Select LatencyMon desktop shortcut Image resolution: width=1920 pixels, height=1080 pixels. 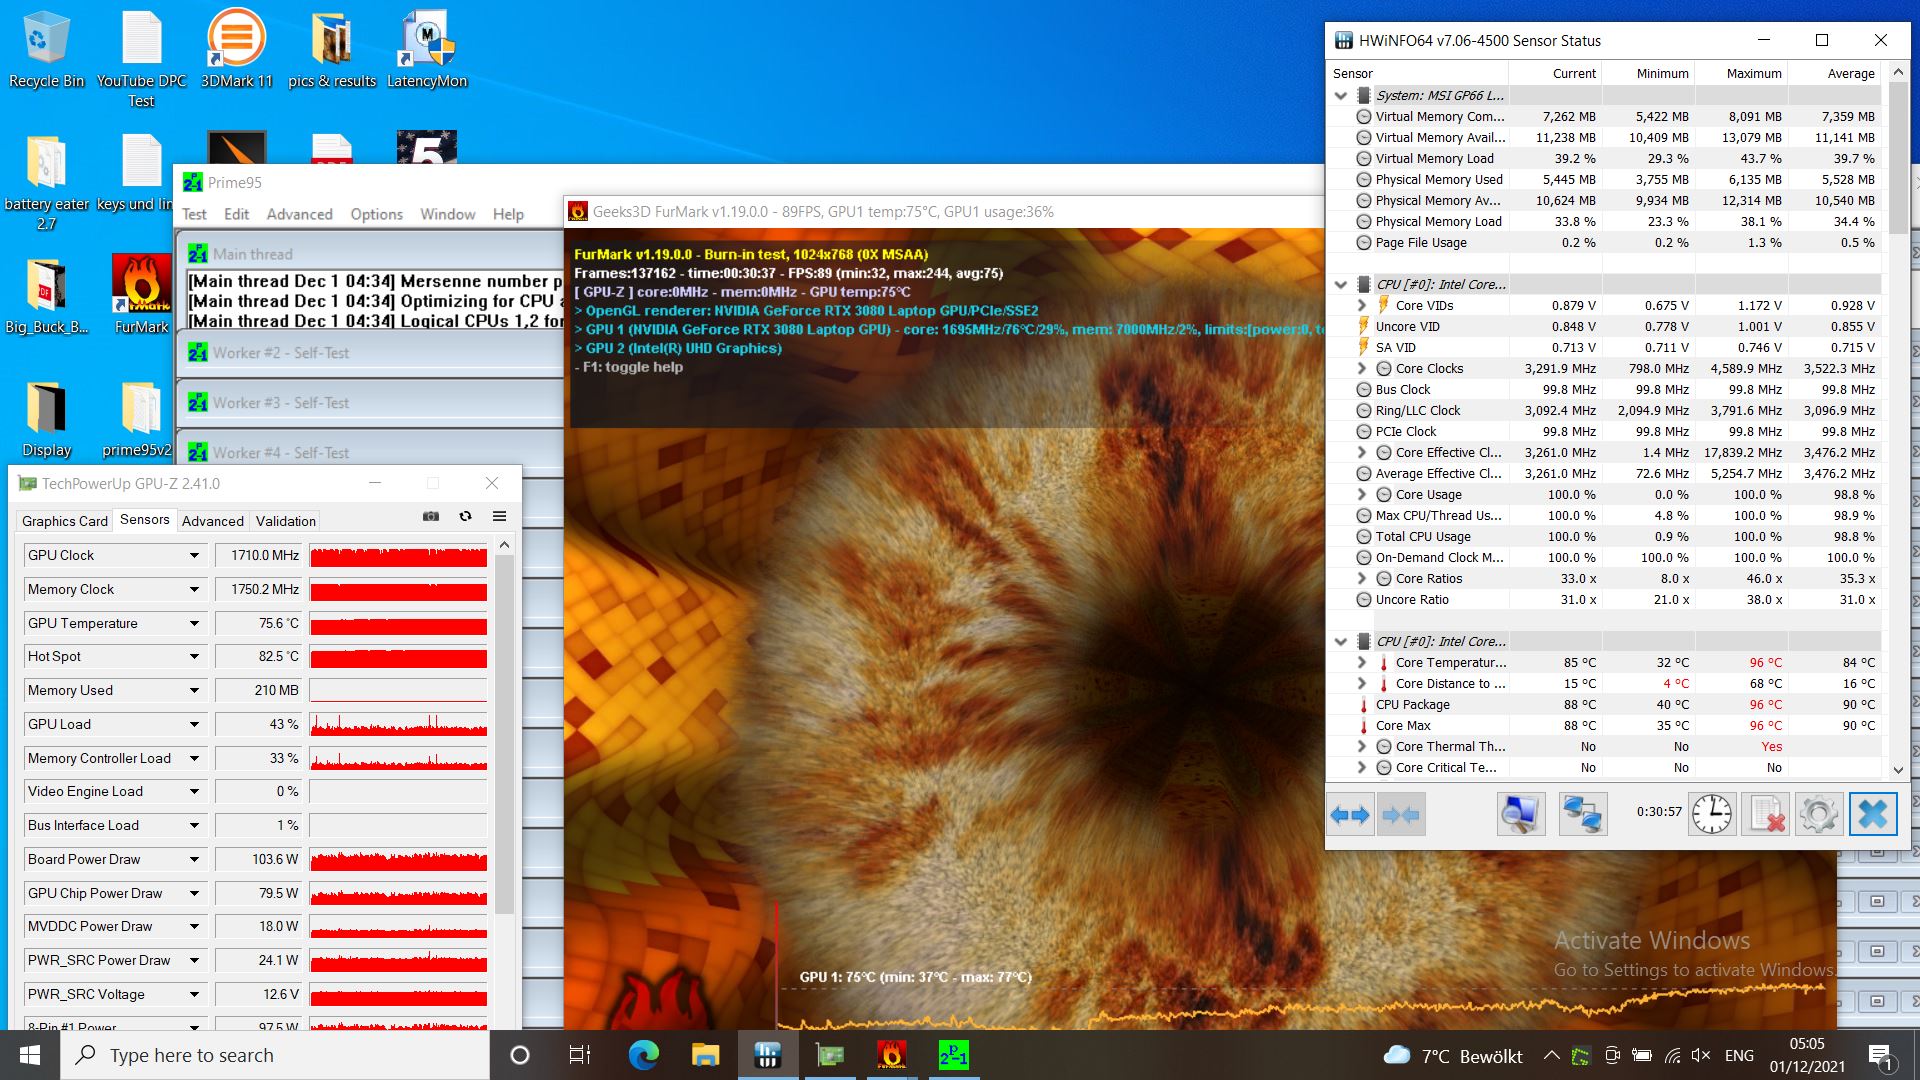pos(427,50)
